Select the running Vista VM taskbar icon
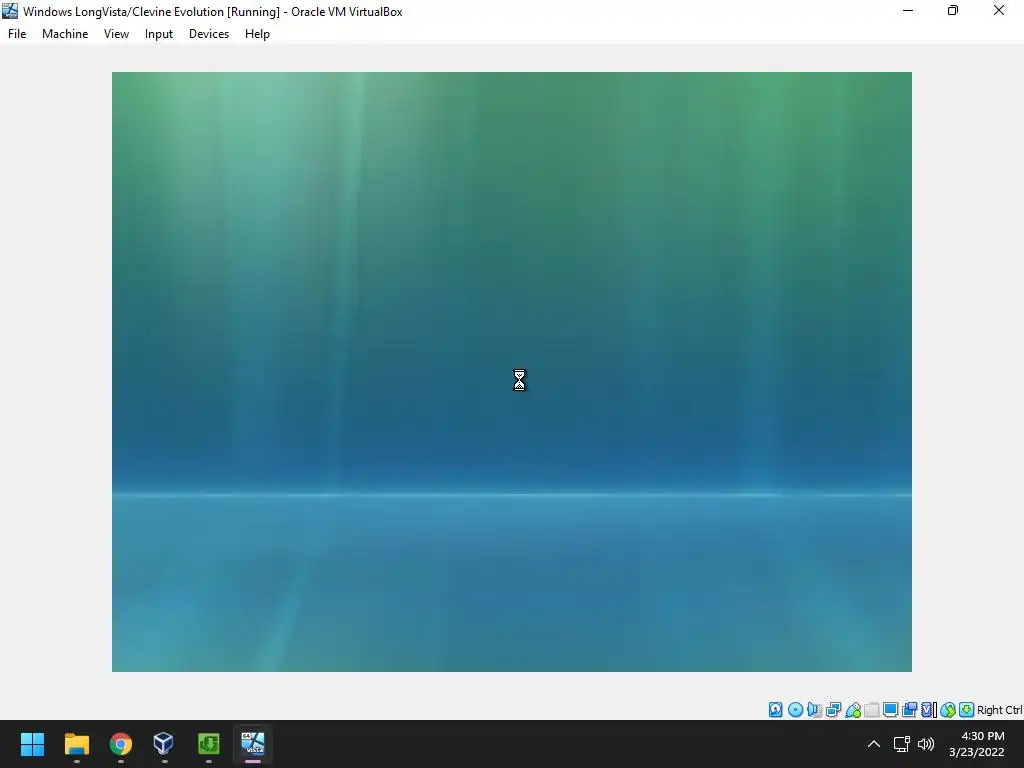Viewport: 1024px width, 768px height. click(253, 744)
